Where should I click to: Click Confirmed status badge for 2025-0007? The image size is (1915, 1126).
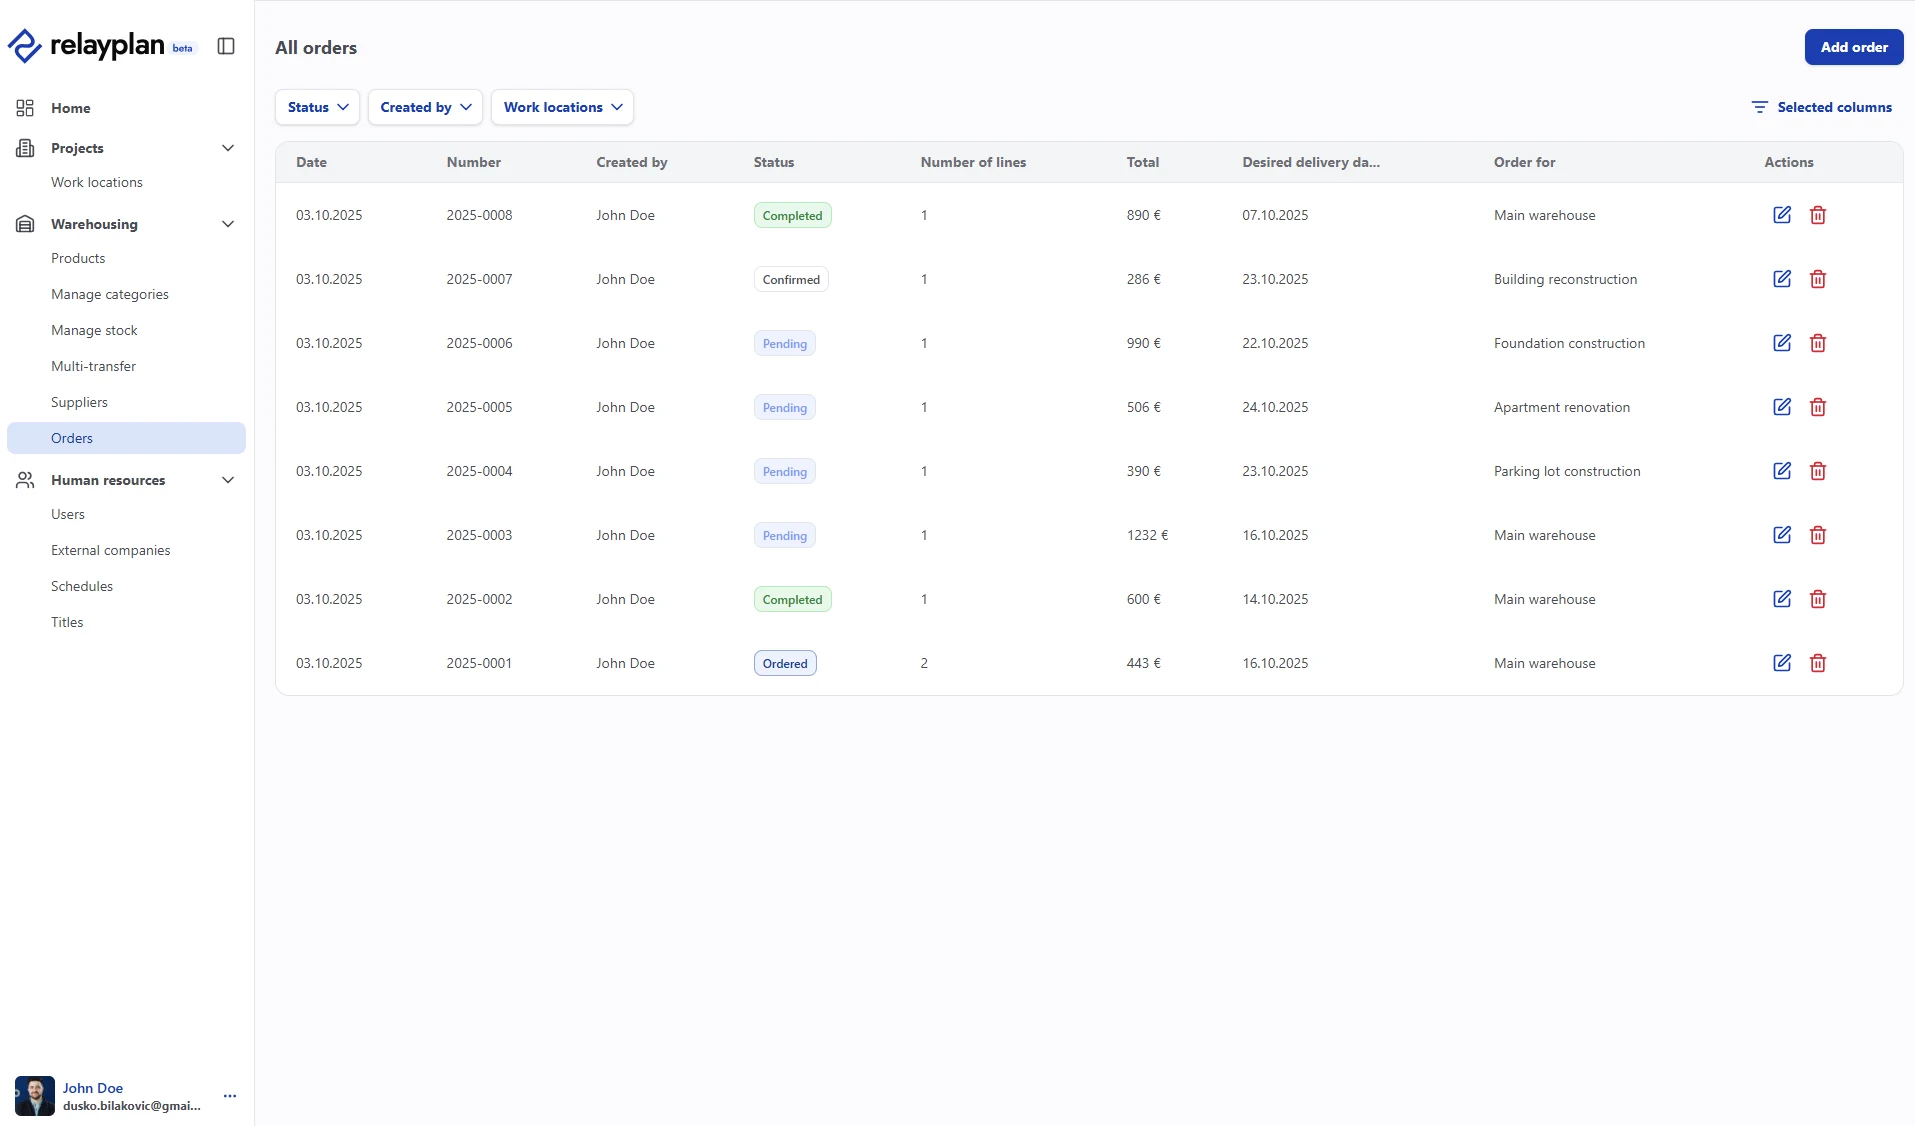click(x=791, y=279)
